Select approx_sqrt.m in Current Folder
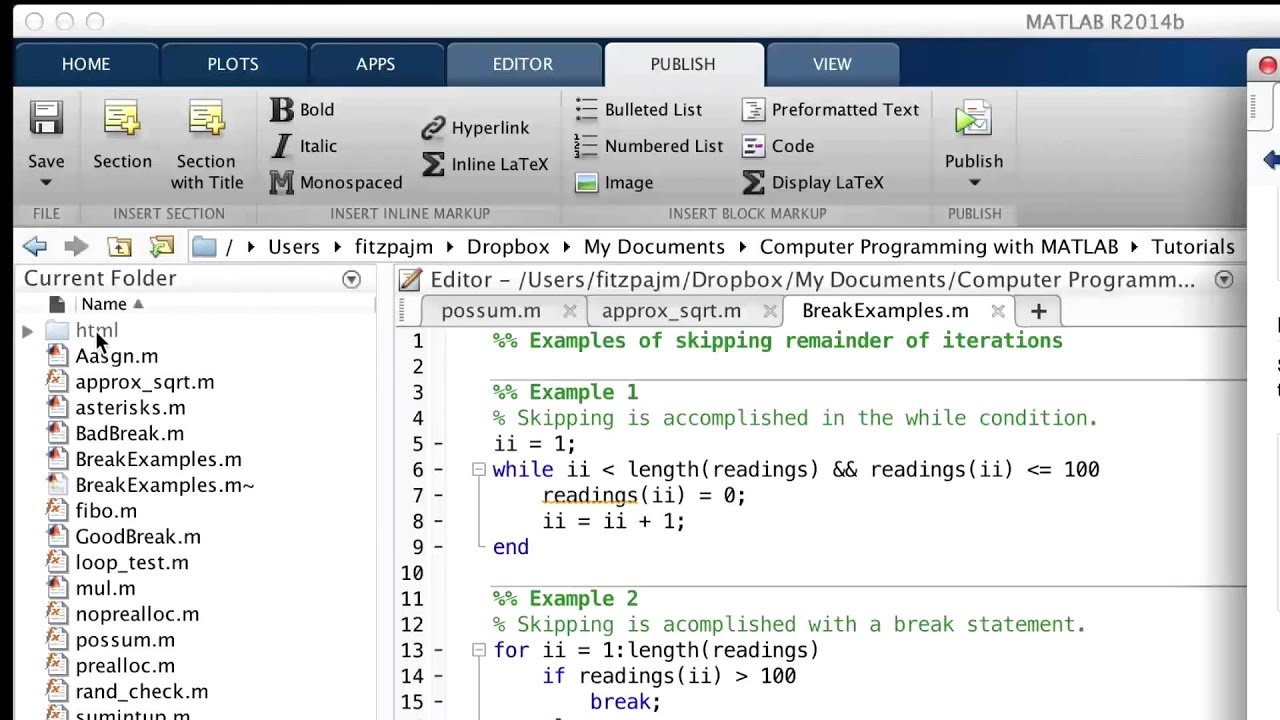This screenshot has width=1280, height=720. [145, 382]
